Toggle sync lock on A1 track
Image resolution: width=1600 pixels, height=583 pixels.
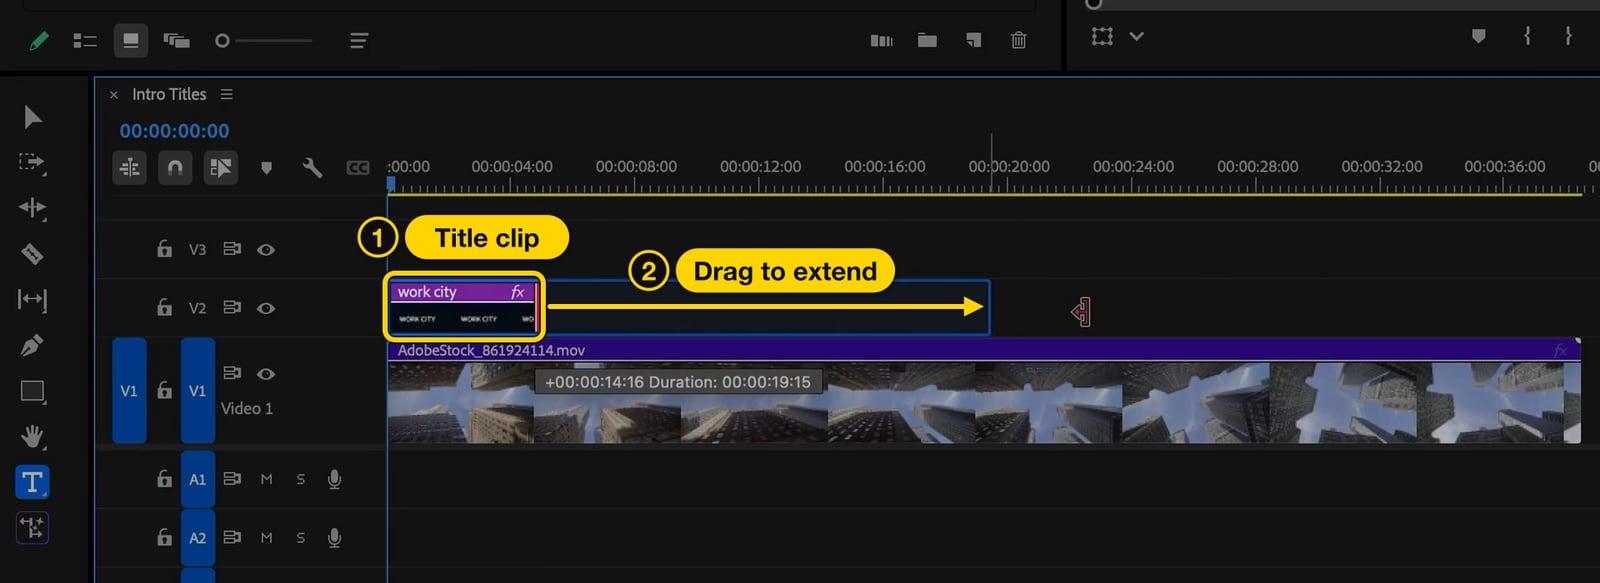click(232, 479)
